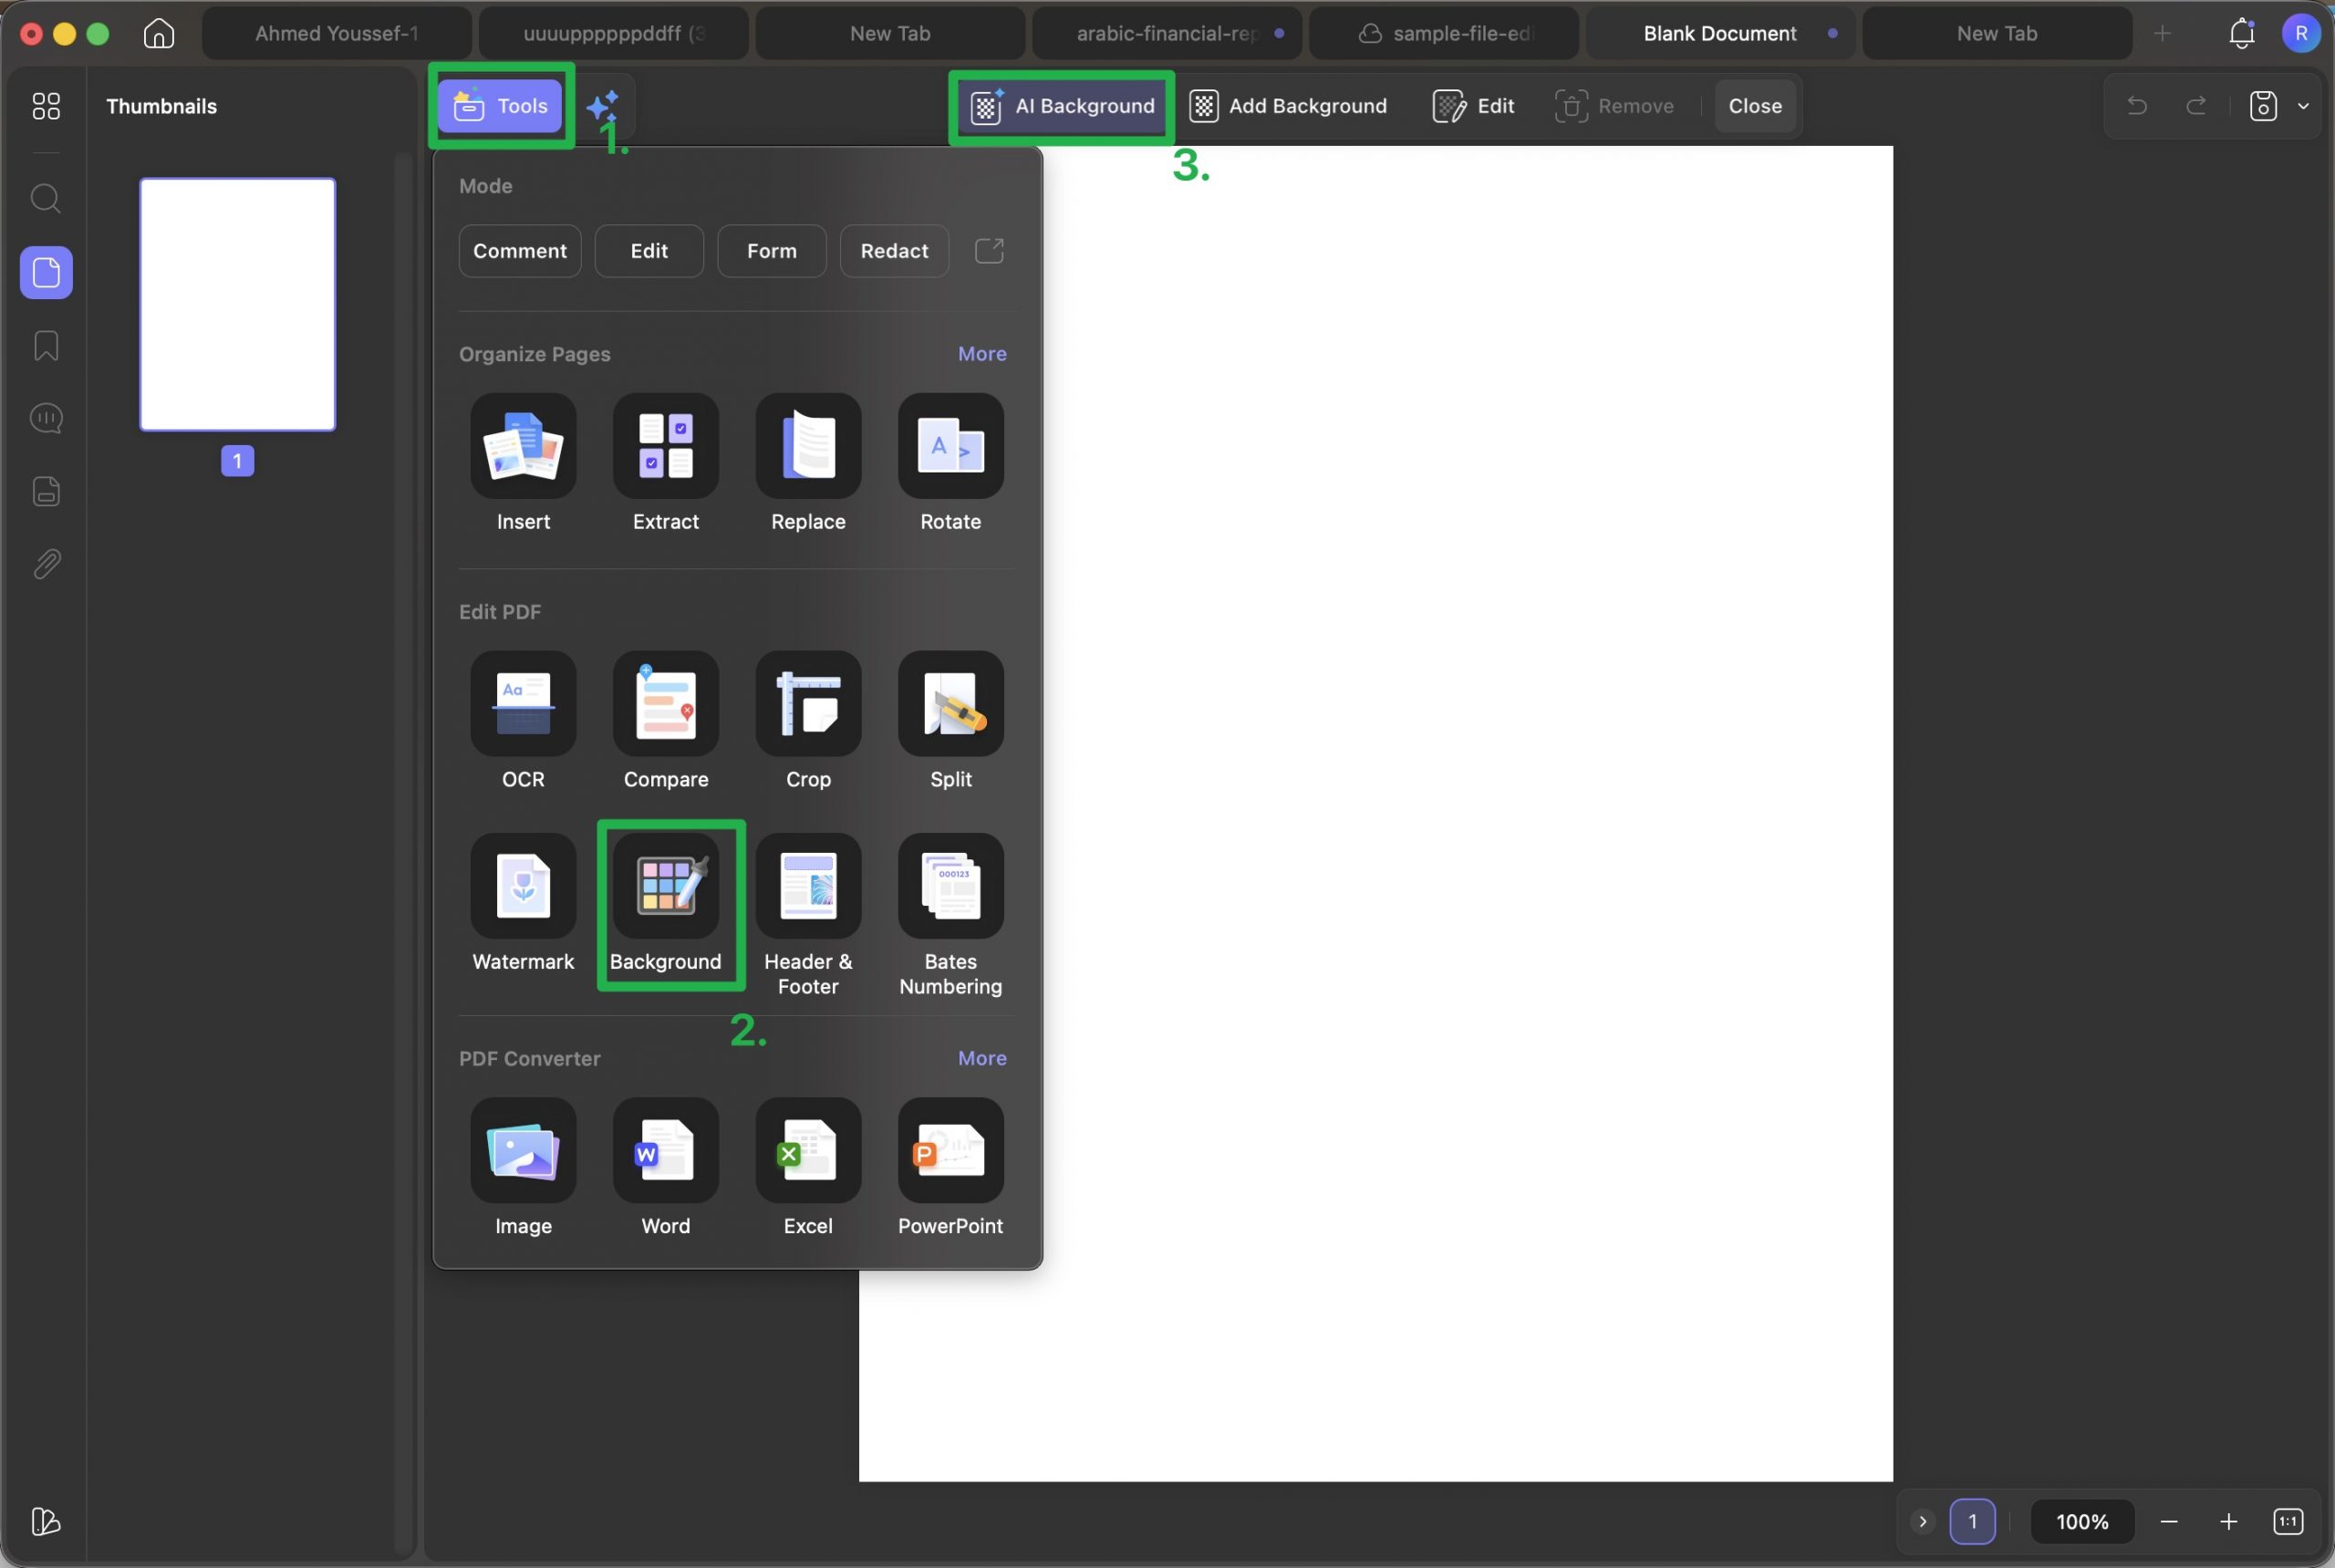2335x1568 pixels.
Task: Switch to the first New Tab
Action: point(890,33)
